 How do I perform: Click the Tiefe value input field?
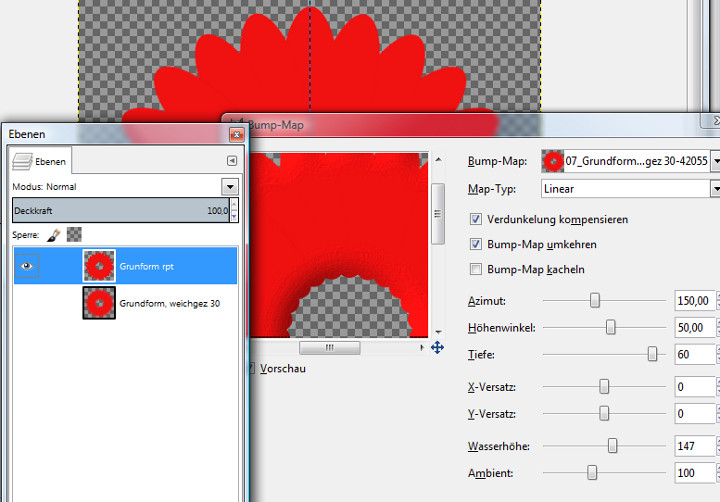click(x=694, y=354)
